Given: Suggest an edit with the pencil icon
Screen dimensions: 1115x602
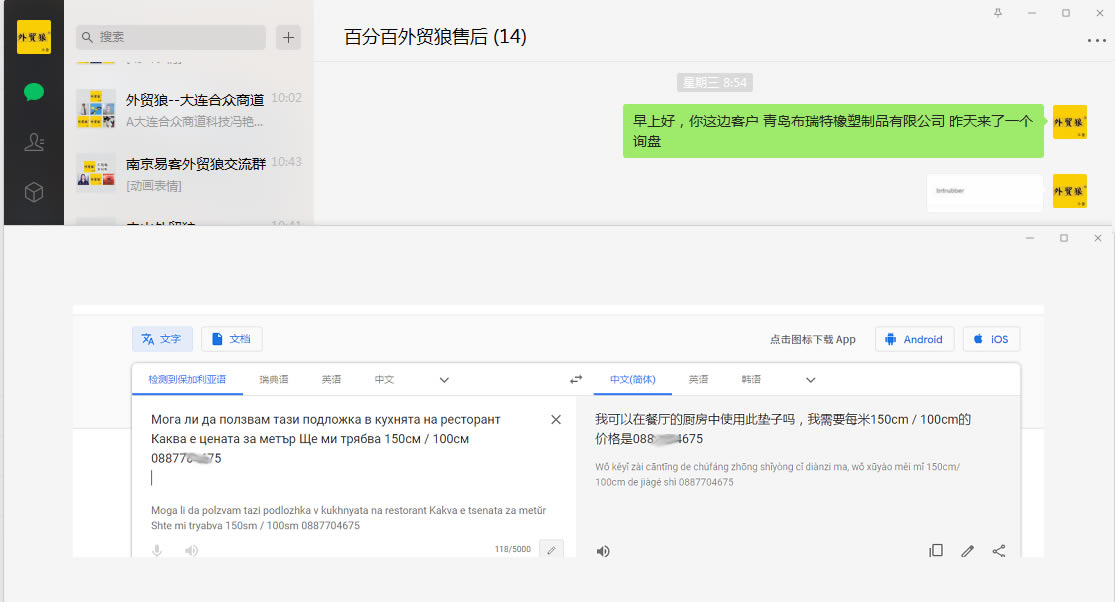Looking at the screenshot, I should point(967,550).
